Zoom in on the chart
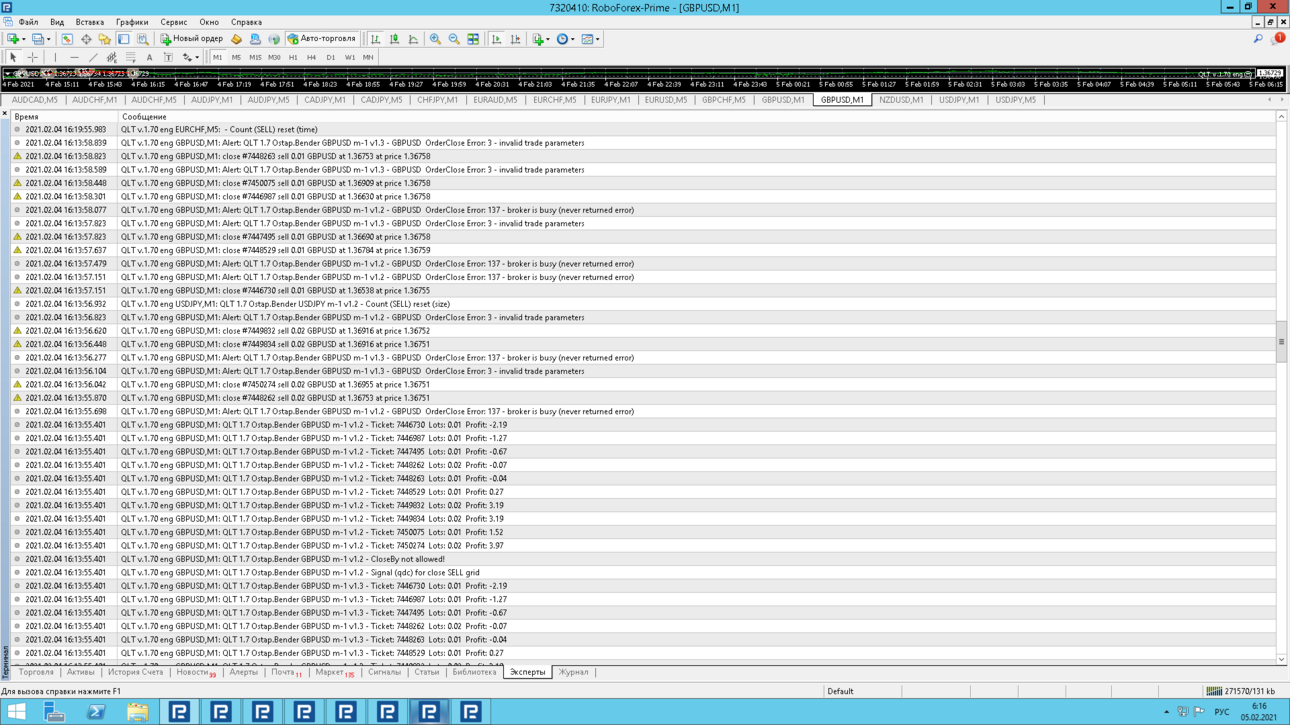Viewport: 1290px width, 725px height. [x=435, y=39]
